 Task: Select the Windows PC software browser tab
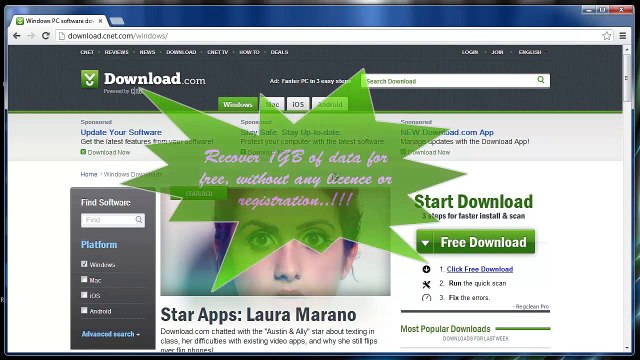[59, 21]
